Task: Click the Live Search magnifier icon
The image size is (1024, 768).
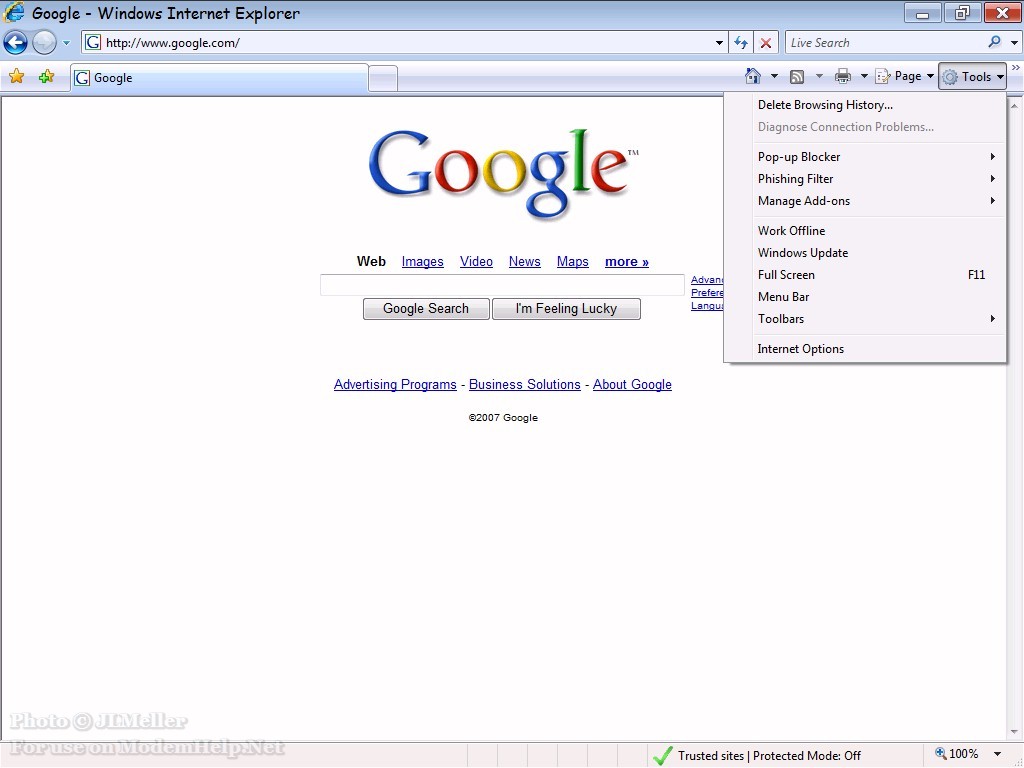Action: pyautogui.click(x=994, y=42)
